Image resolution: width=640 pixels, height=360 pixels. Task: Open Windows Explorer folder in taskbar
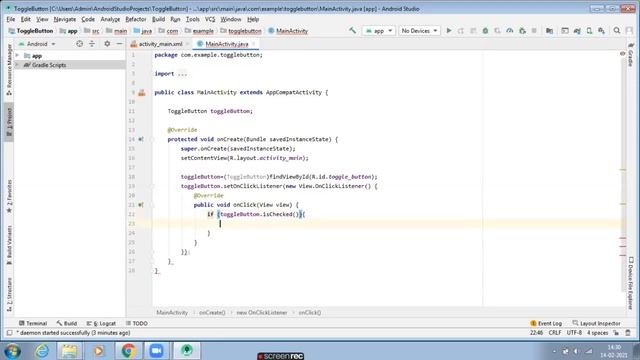[69, 351]
